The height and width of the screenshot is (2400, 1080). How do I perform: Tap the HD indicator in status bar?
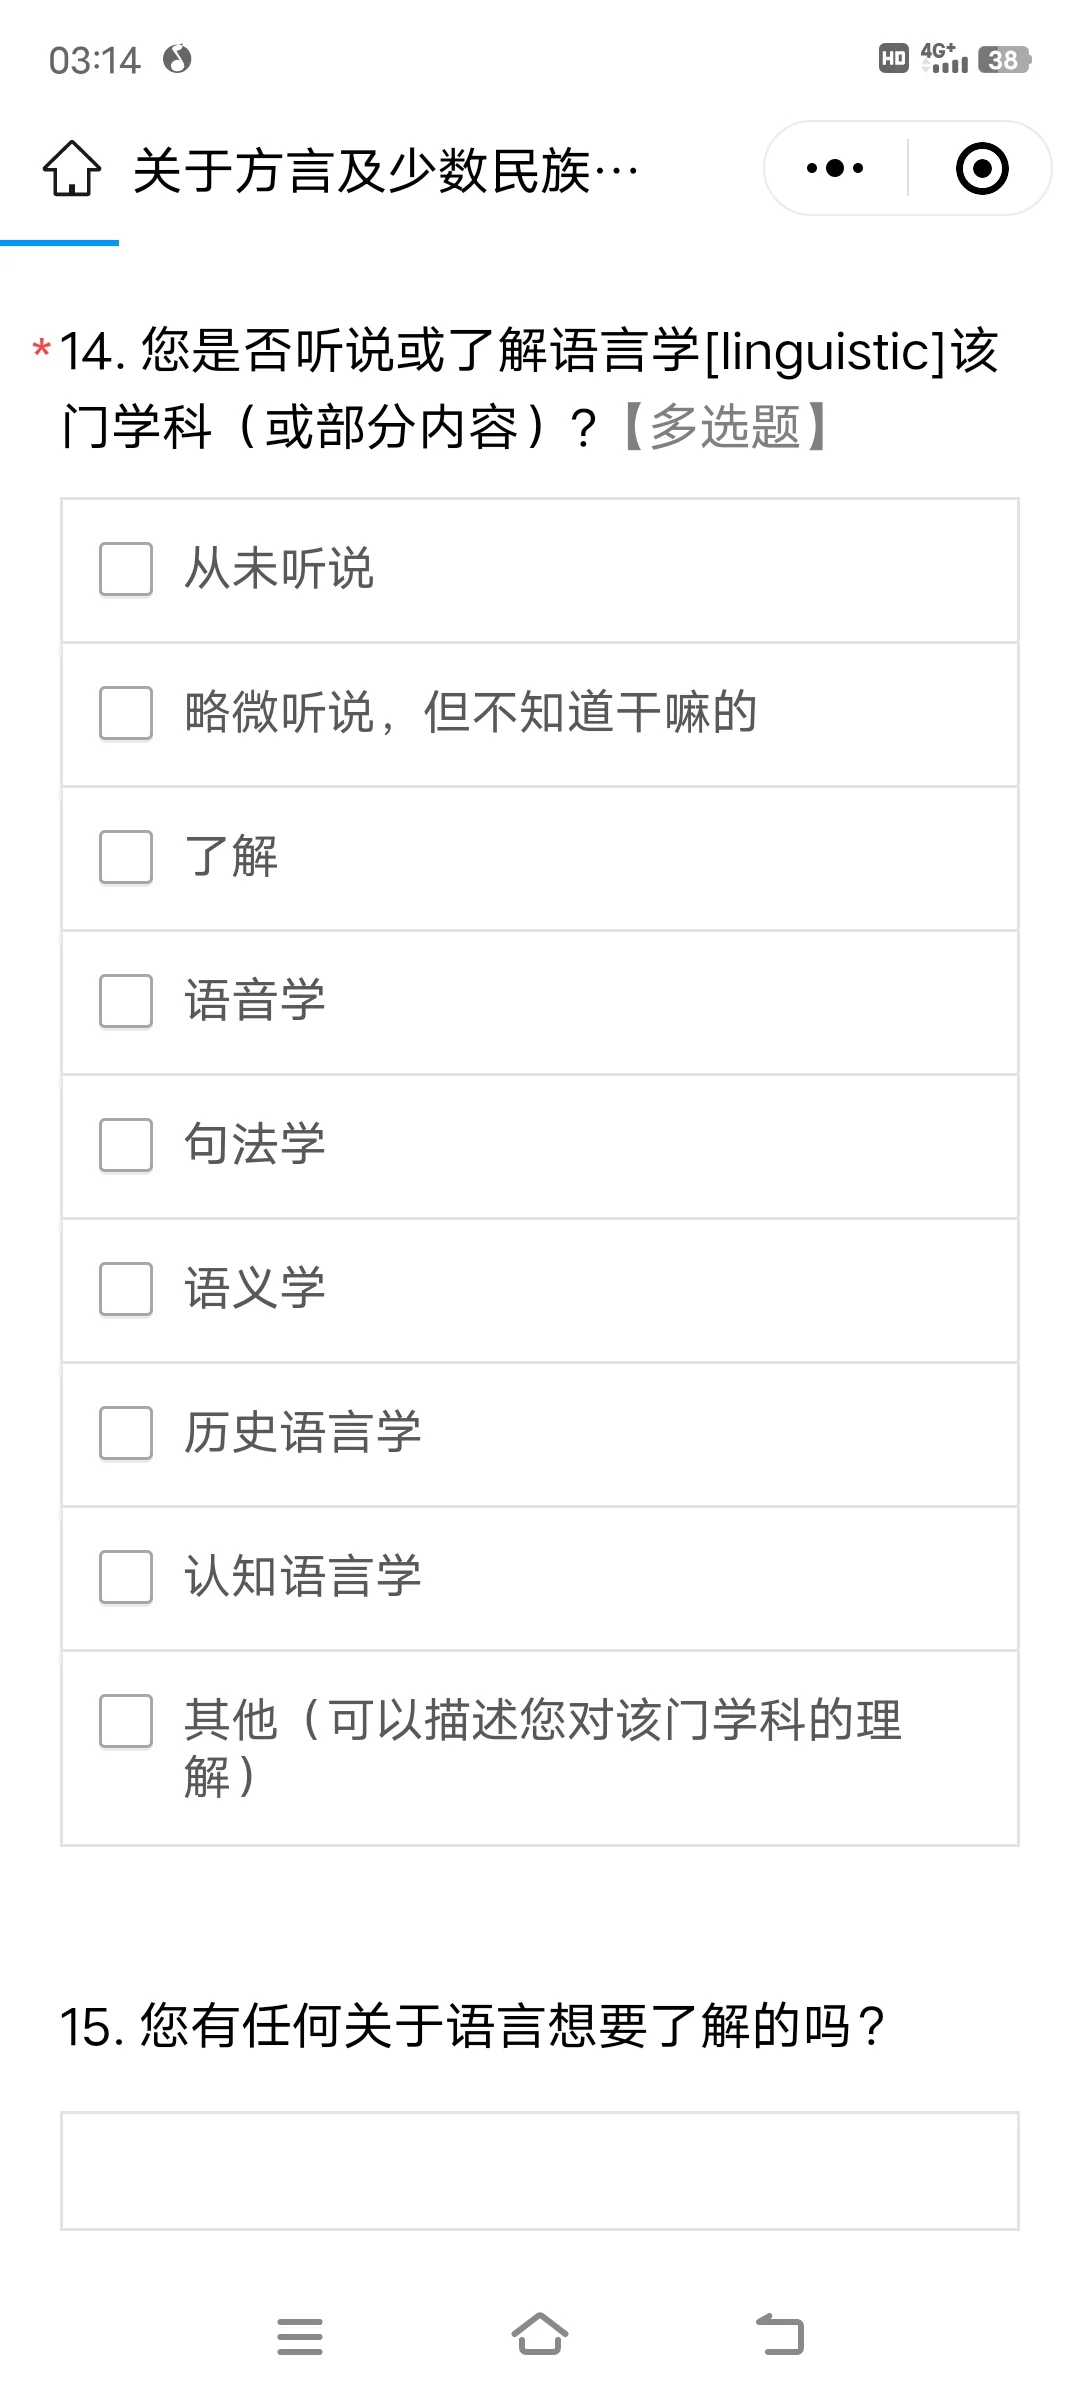[x=893, y=59]
